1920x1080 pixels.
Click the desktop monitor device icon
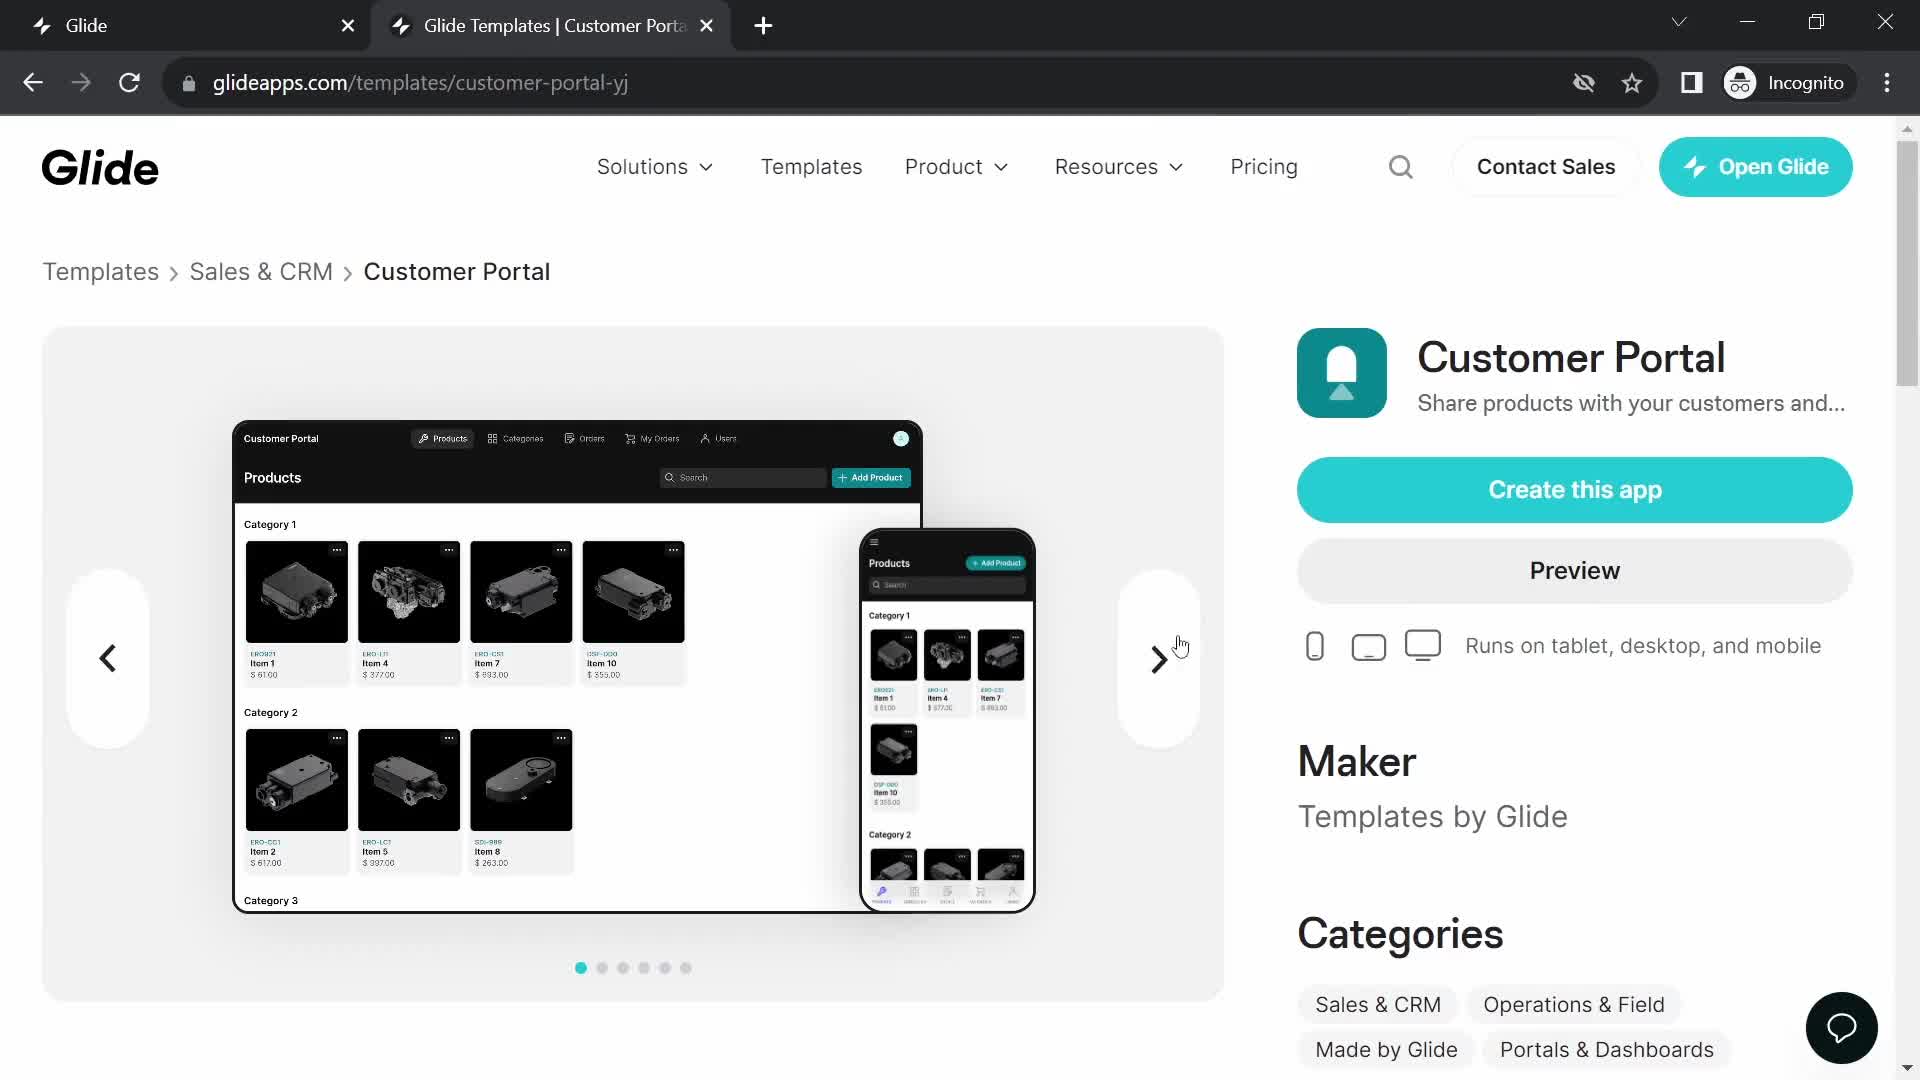(x=1423, y=646)
